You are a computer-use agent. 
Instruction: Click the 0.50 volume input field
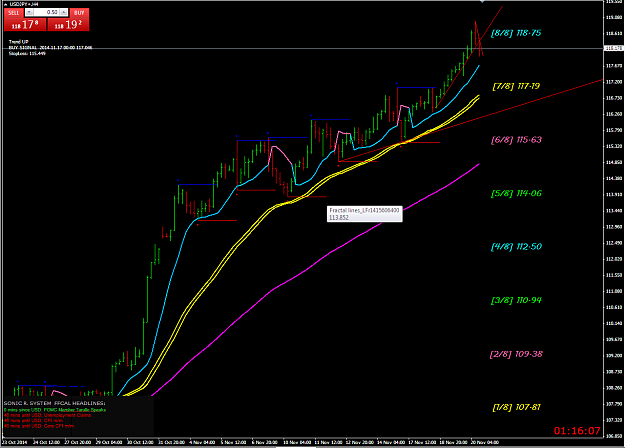pos(46,12)
